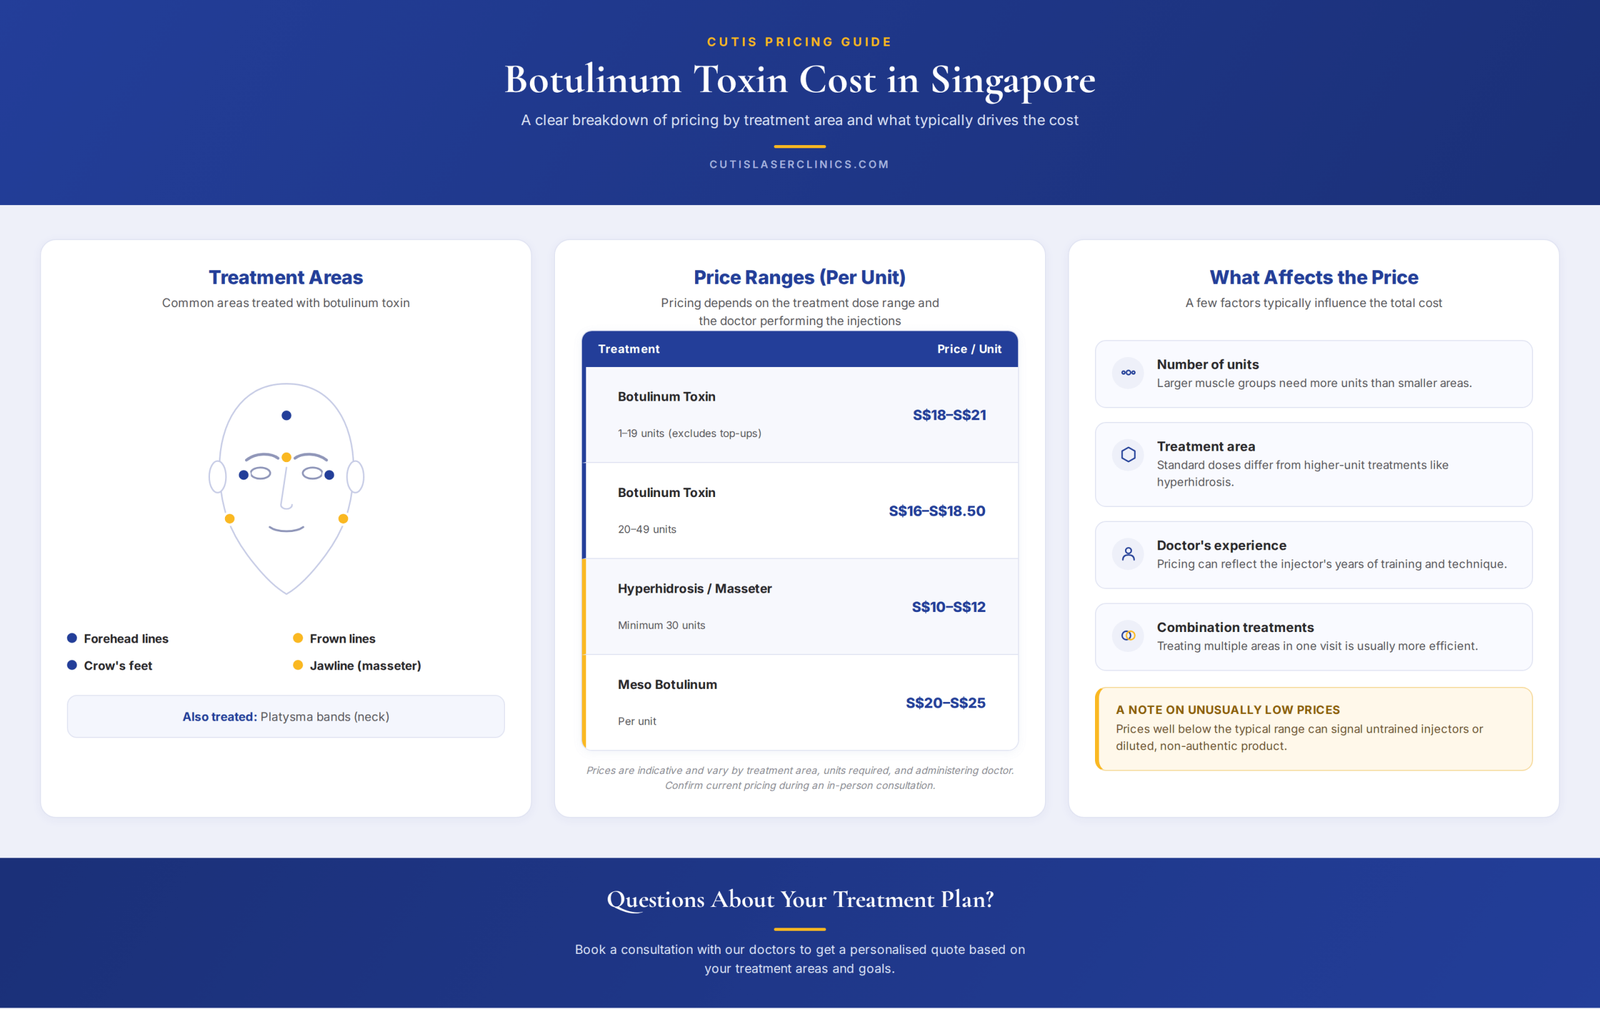Click the Number of units icon

1128,373
